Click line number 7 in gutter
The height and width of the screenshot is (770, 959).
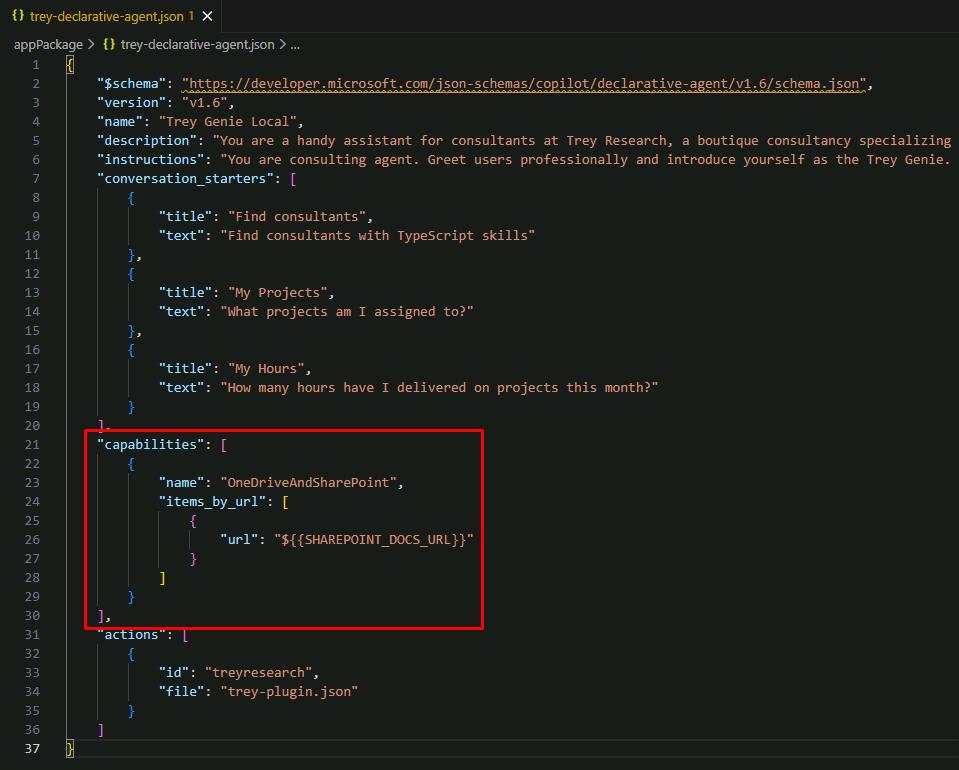[36, 179]
